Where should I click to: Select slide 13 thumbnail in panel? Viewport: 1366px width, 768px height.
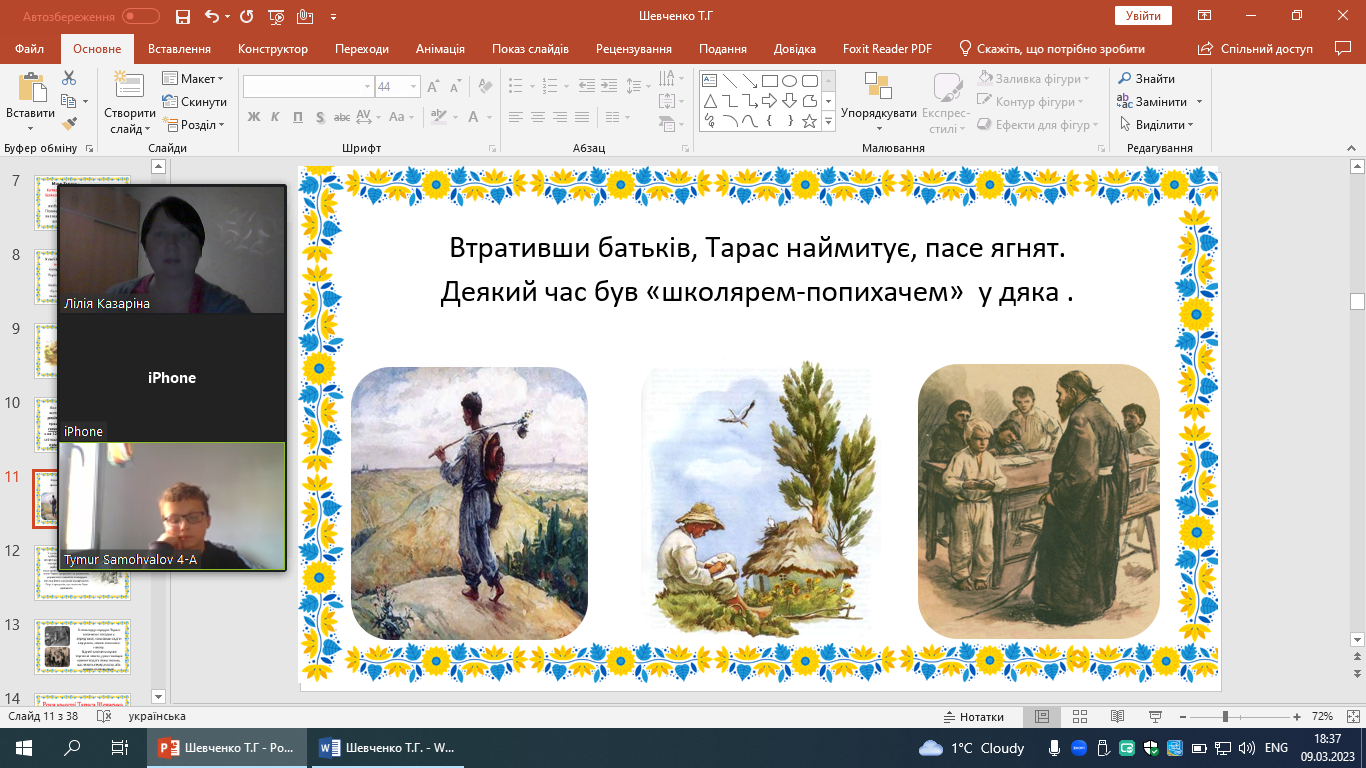(83, 646)
